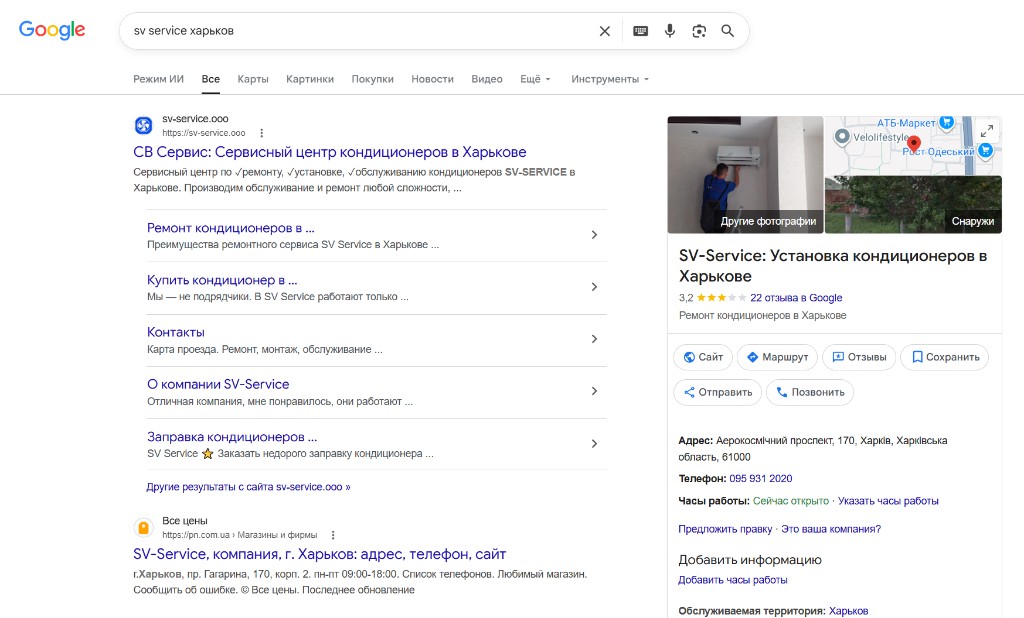Start voice search with the microphone icon
This screenshot has width=1024, height=618.
tap(669, 31)
